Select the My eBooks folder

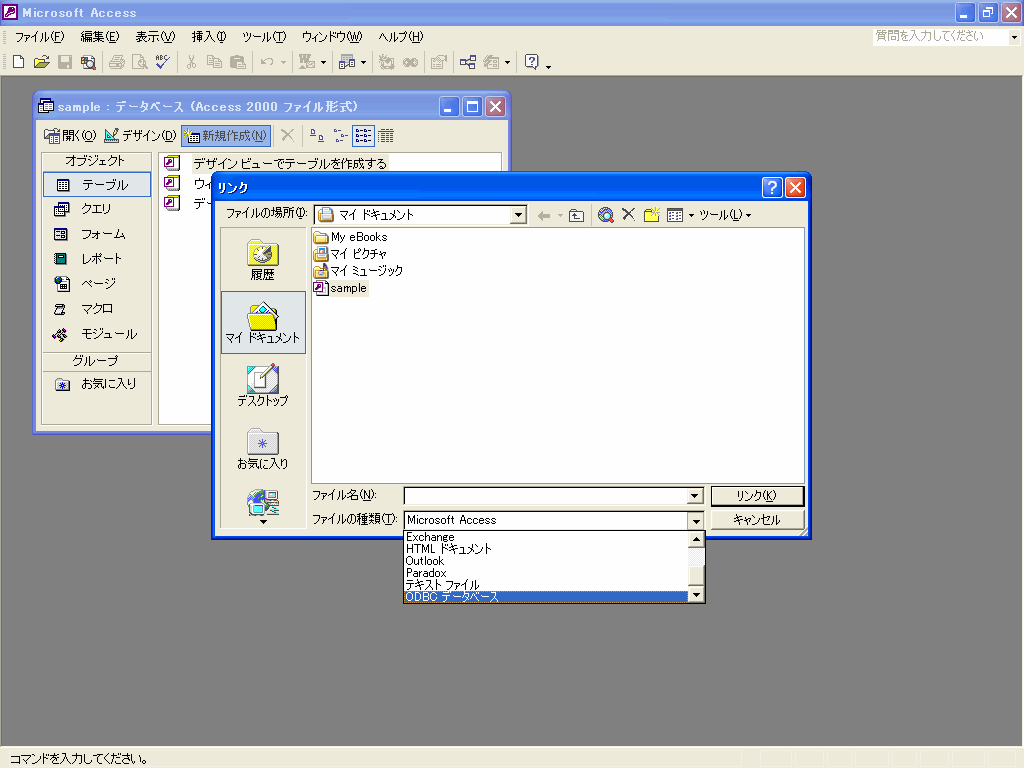[x=351, y=237]
